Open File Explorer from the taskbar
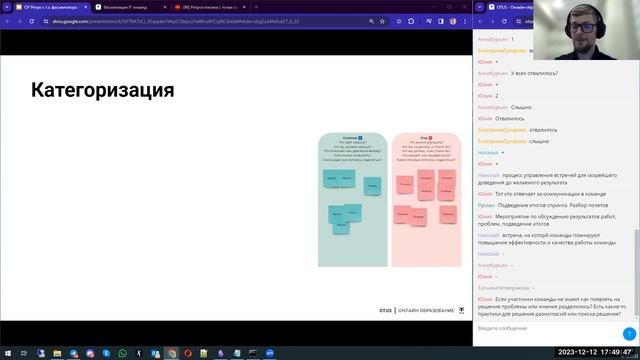 57,353
